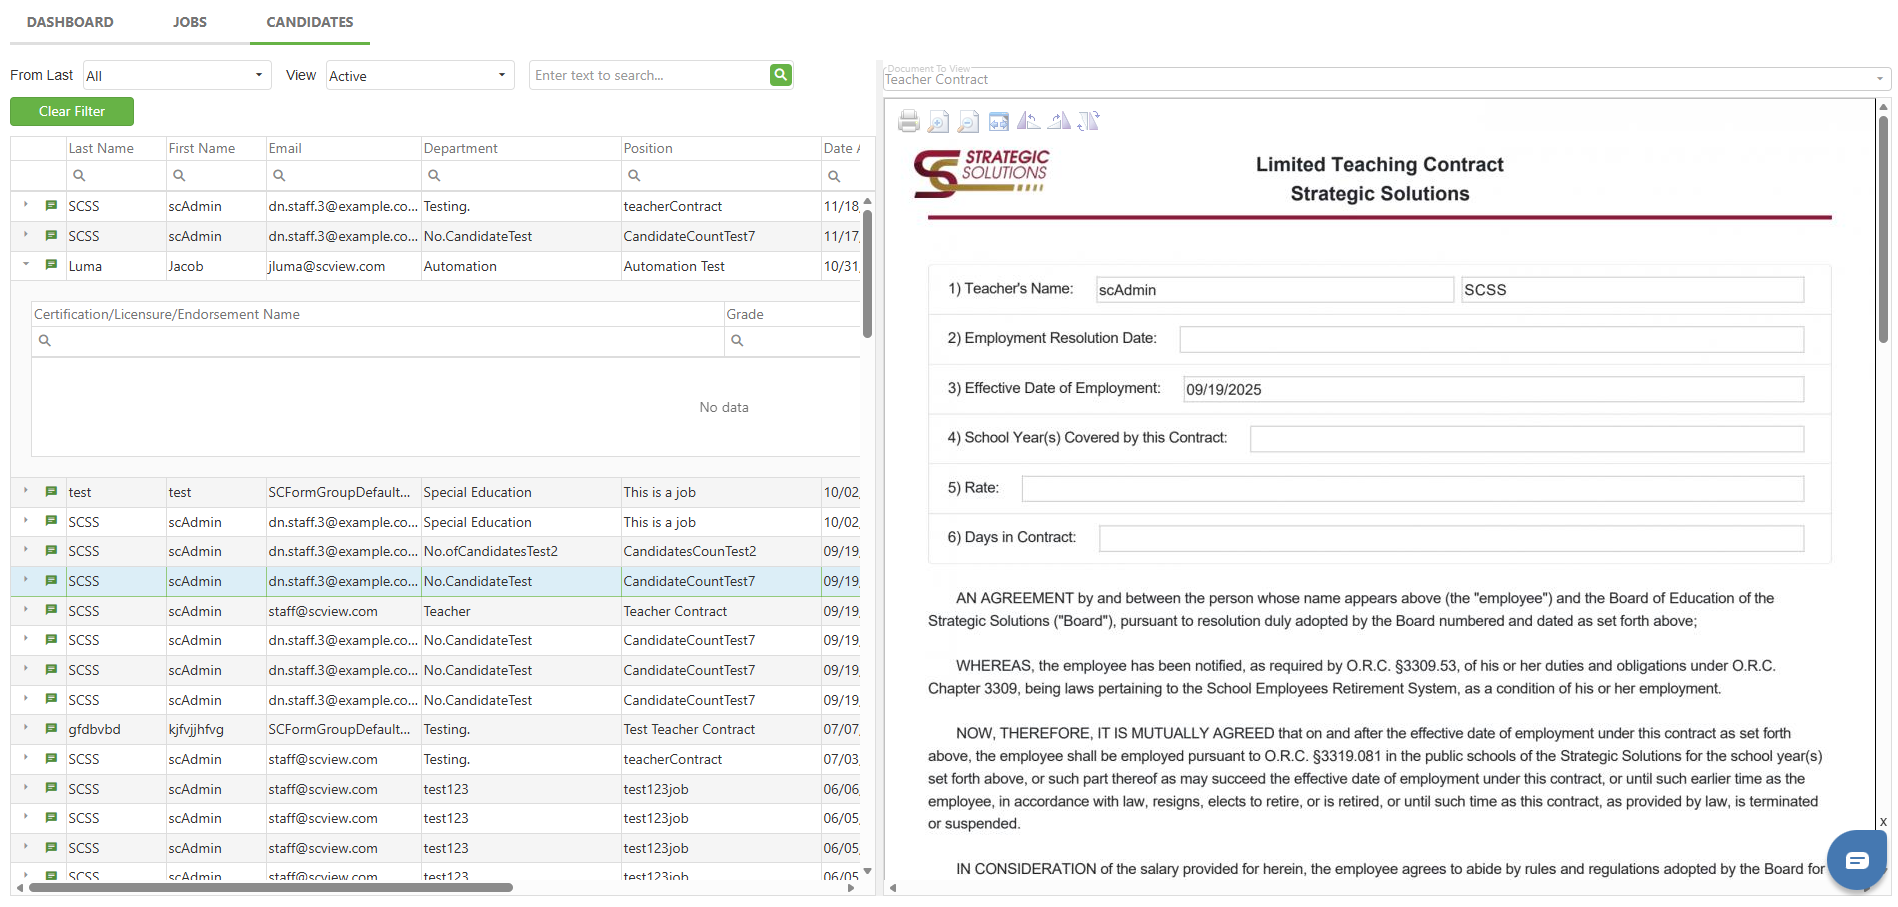Sort by Certification/Licensure/Endorsement Name header
Image resolution: width=1898 pixels, height=907 pixels.
378,314
